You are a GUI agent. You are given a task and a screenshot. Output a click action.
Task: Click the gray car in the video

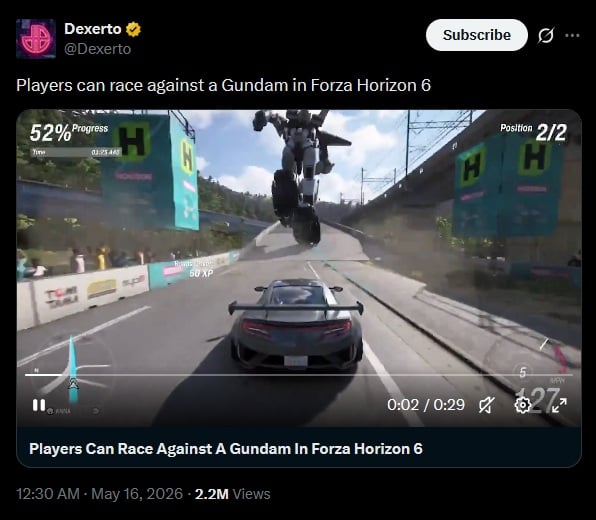click(296, 325)
